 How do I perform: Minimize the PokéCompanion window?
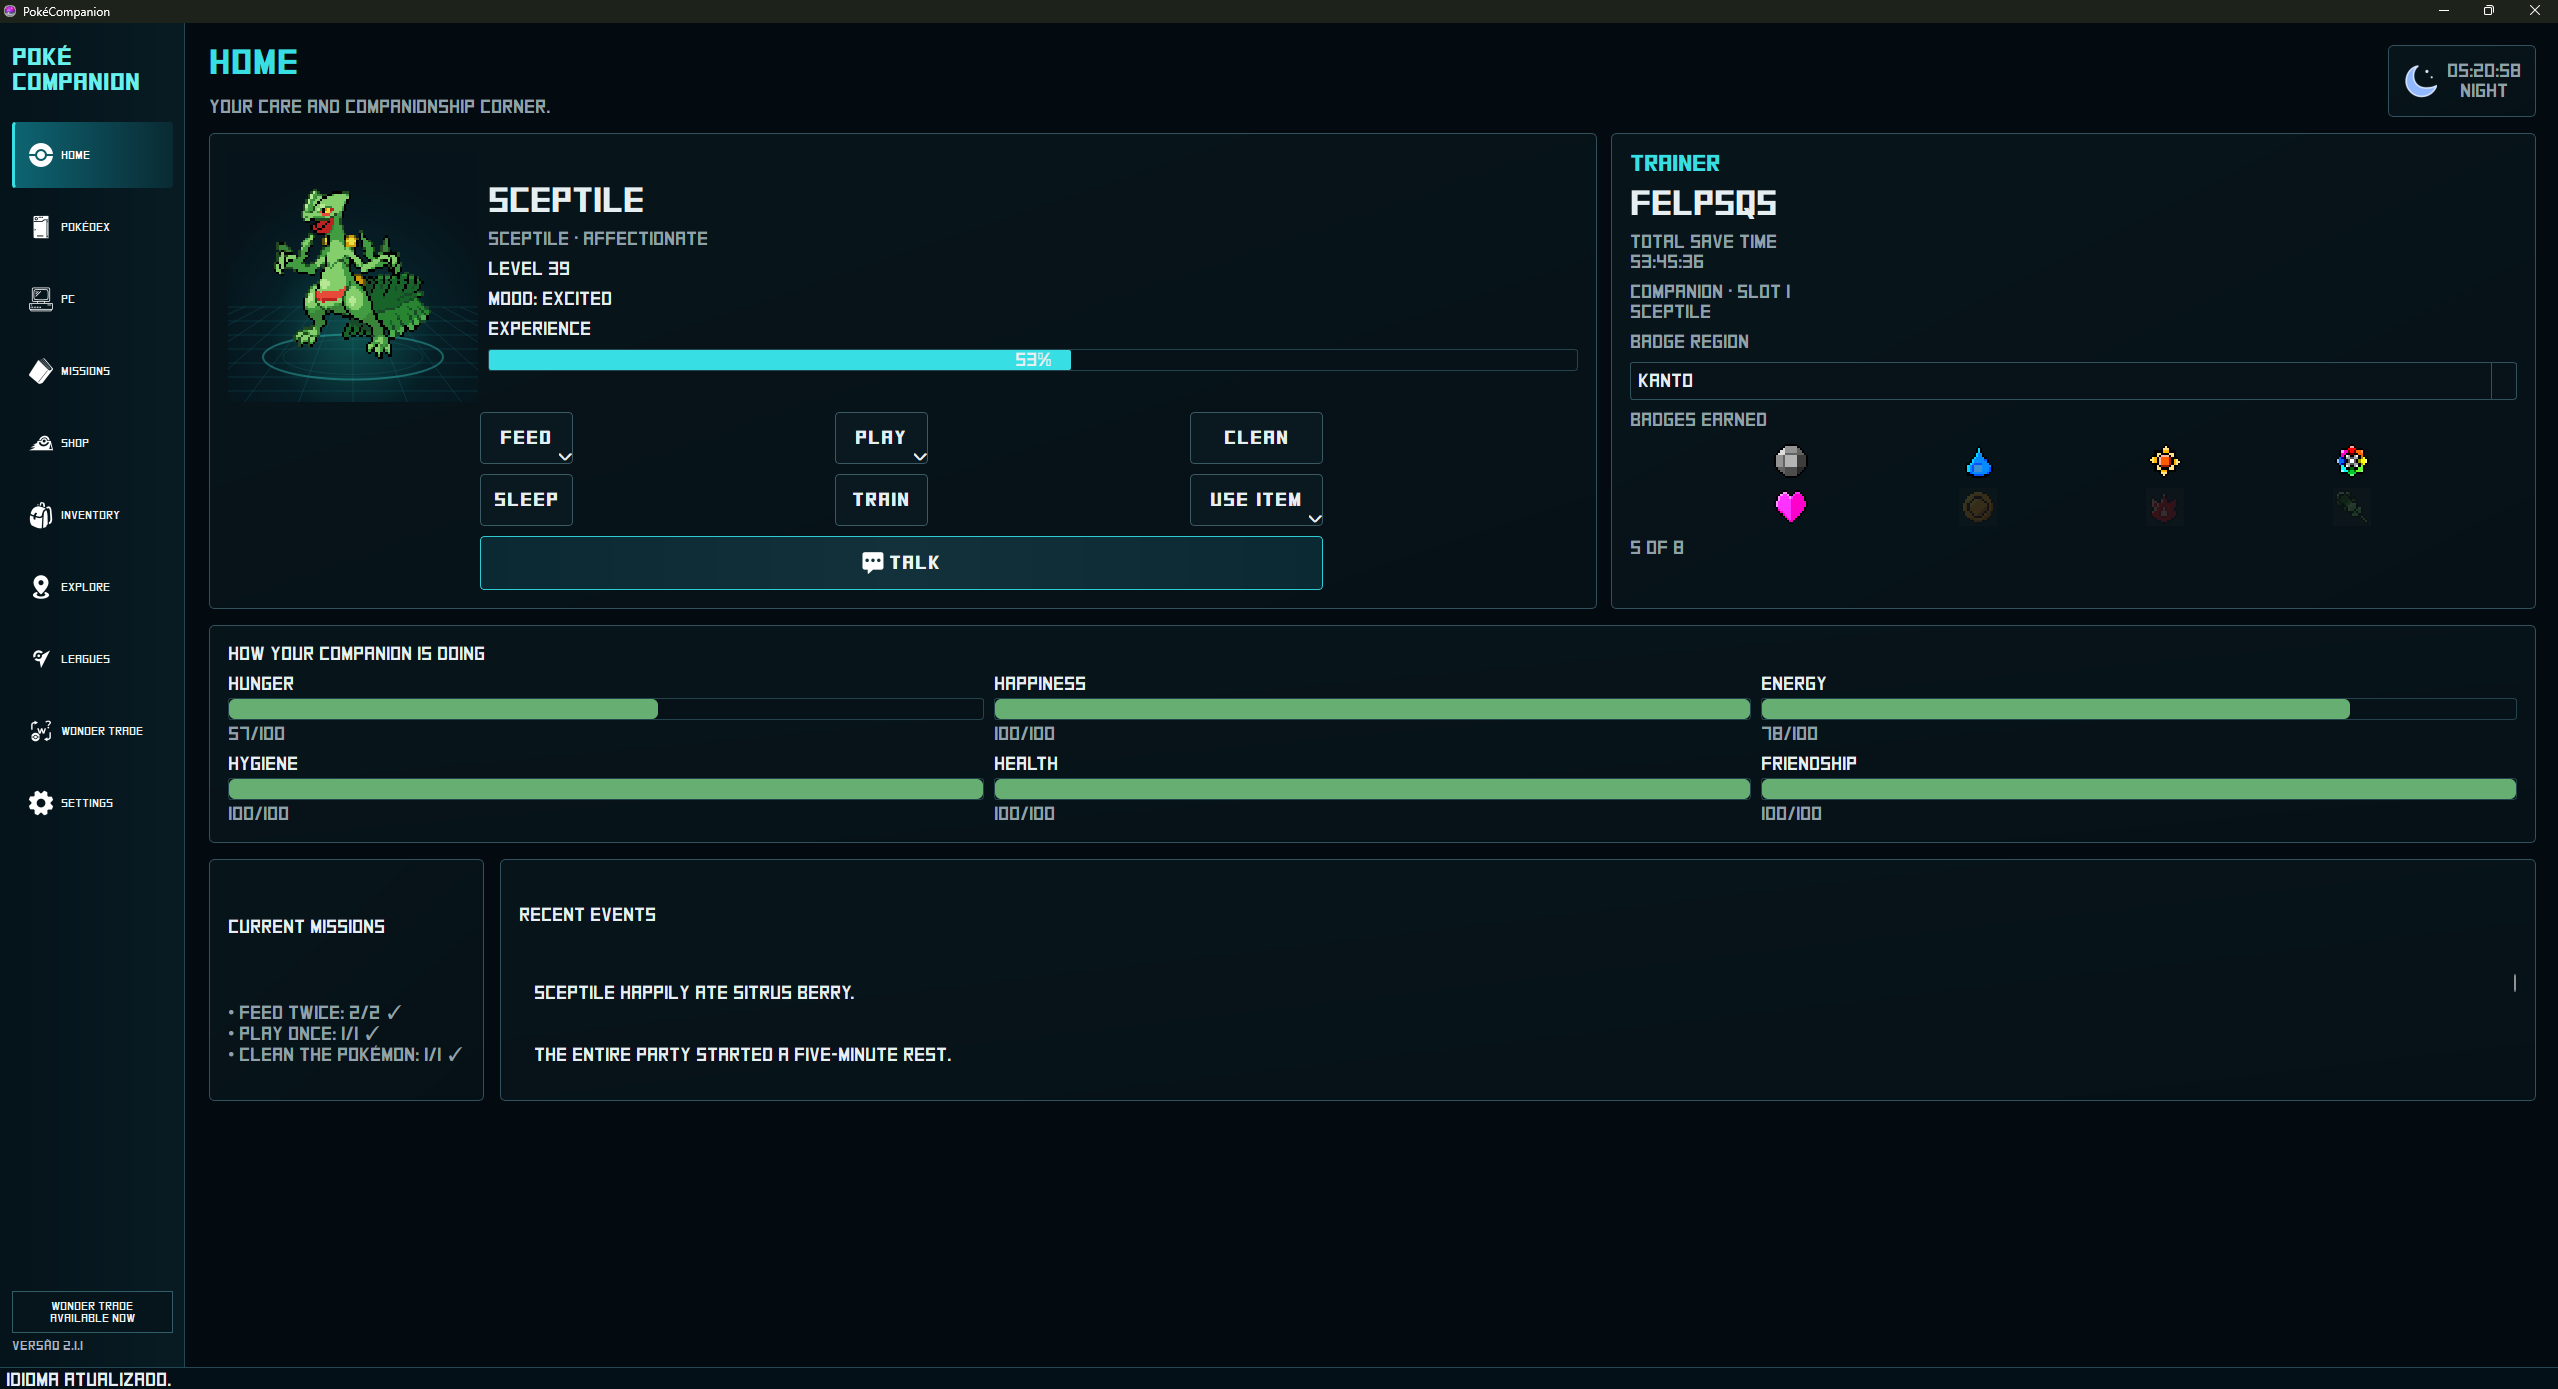point(2444,11)
